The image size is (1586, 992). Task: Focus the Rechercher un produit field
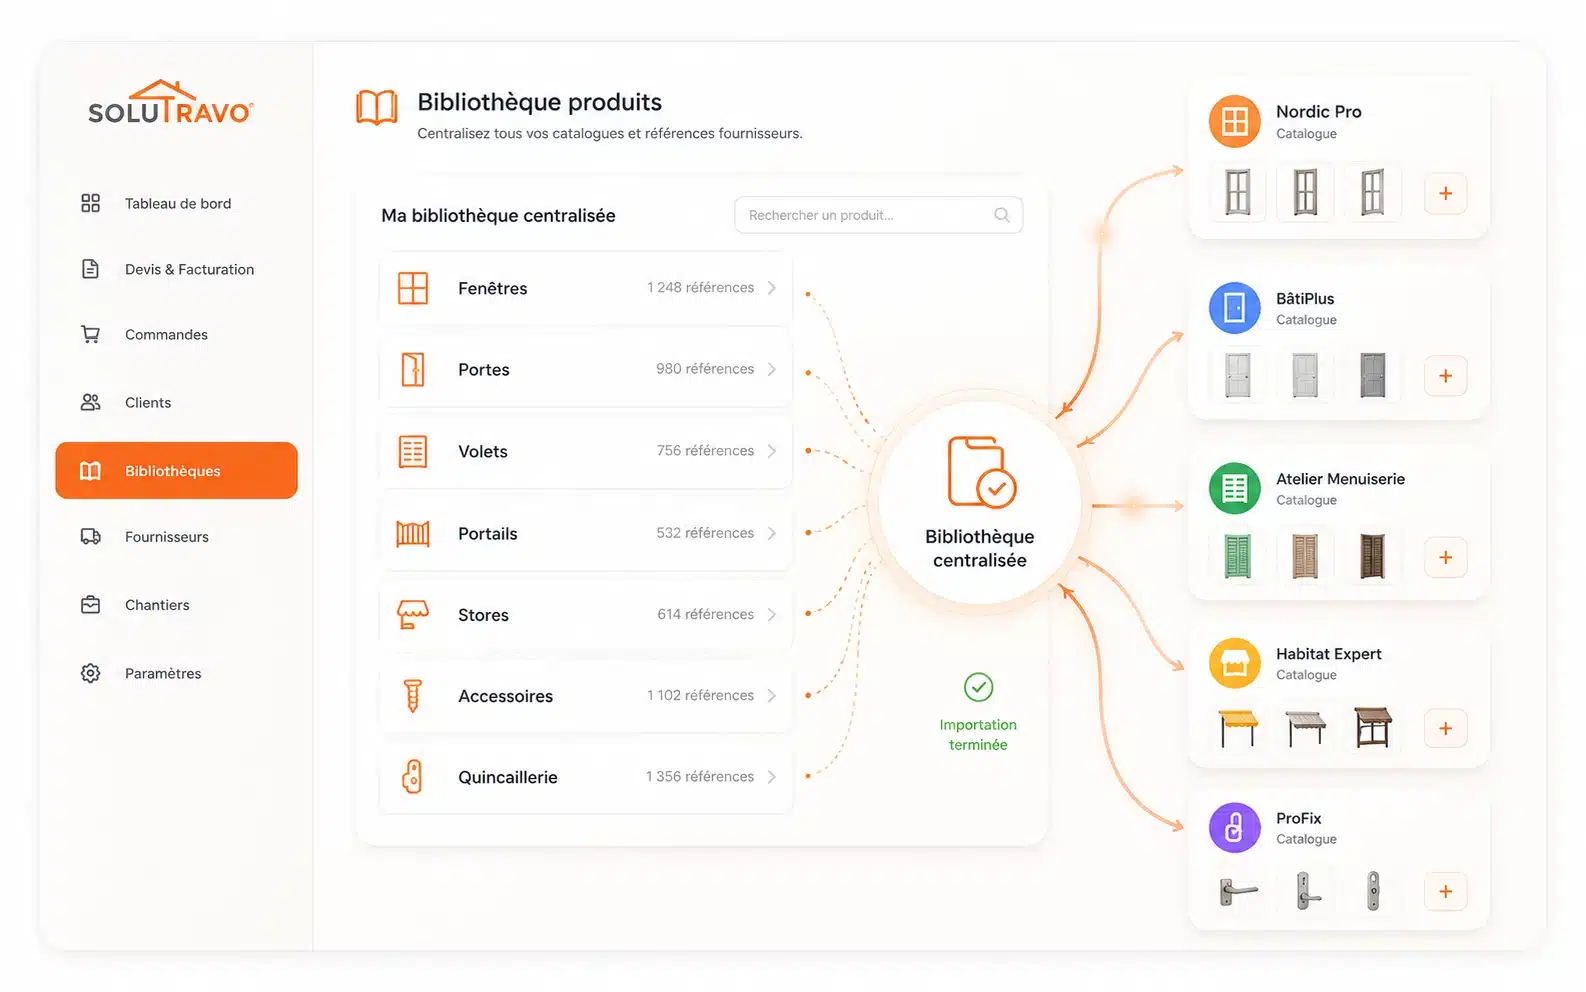(x=878, y=215)
